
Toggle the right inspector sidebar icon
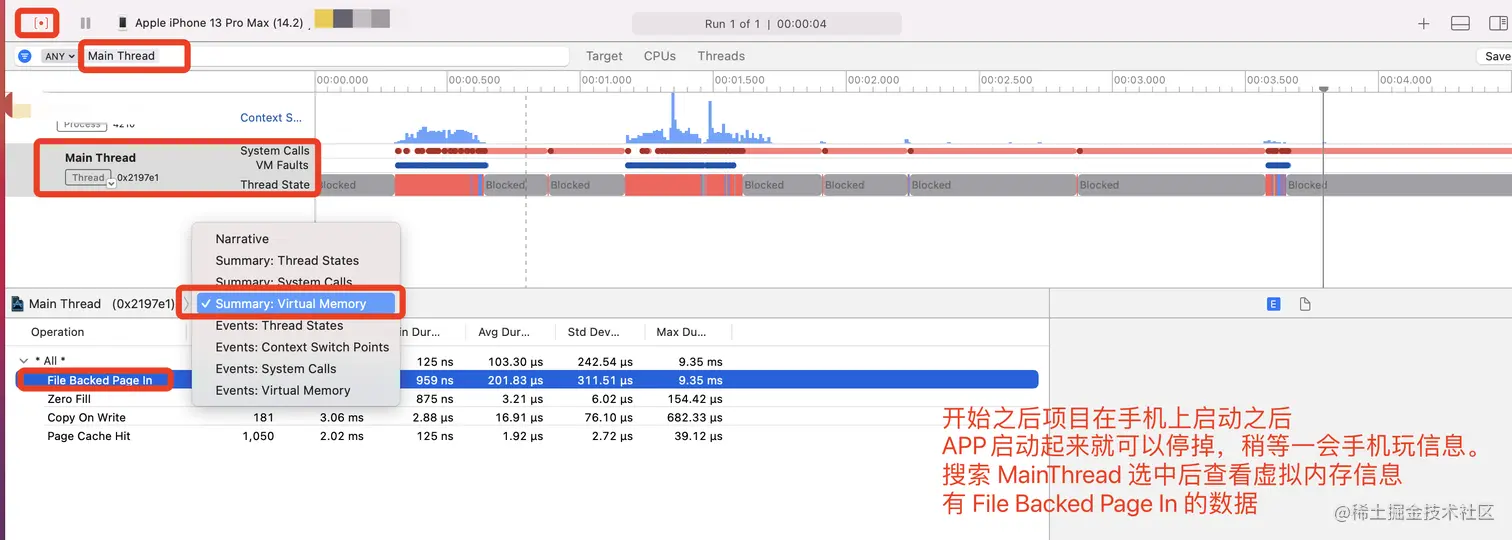coord(1497,23)
